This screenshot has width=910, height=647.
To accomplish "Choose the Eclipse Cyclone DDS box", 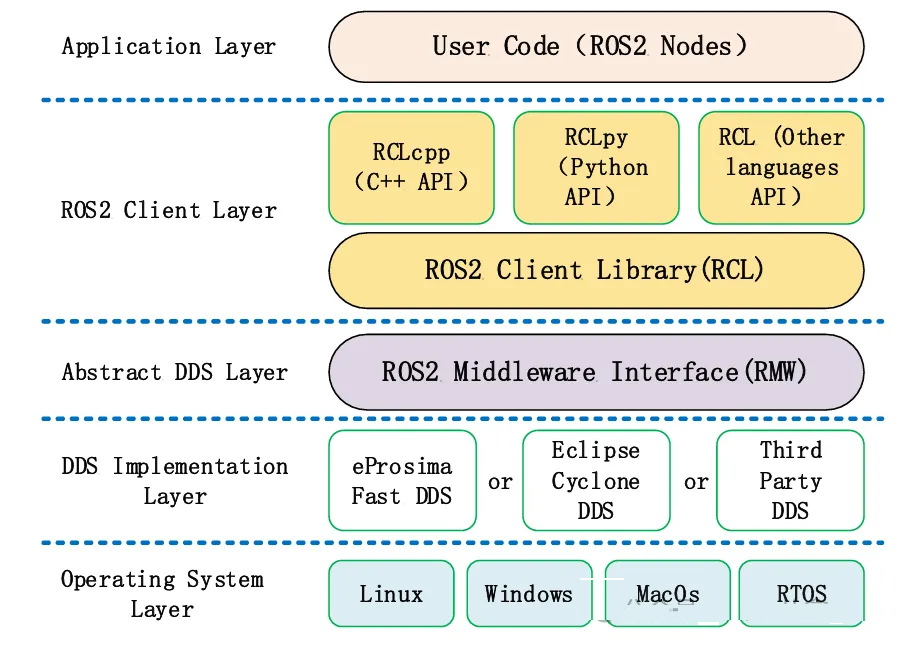I will point(596,481).
